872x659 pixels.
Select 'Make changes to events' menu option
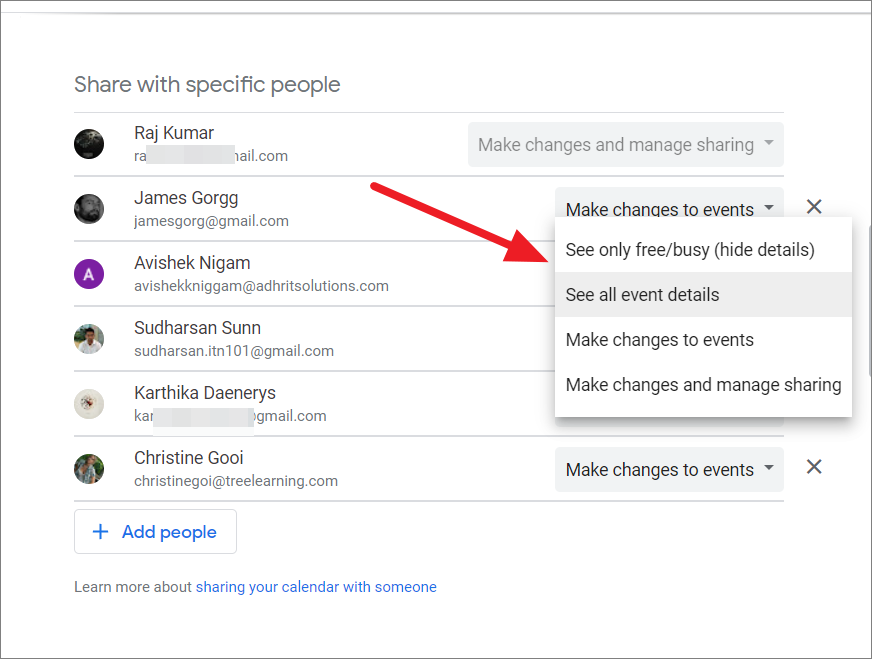(660, 340)
